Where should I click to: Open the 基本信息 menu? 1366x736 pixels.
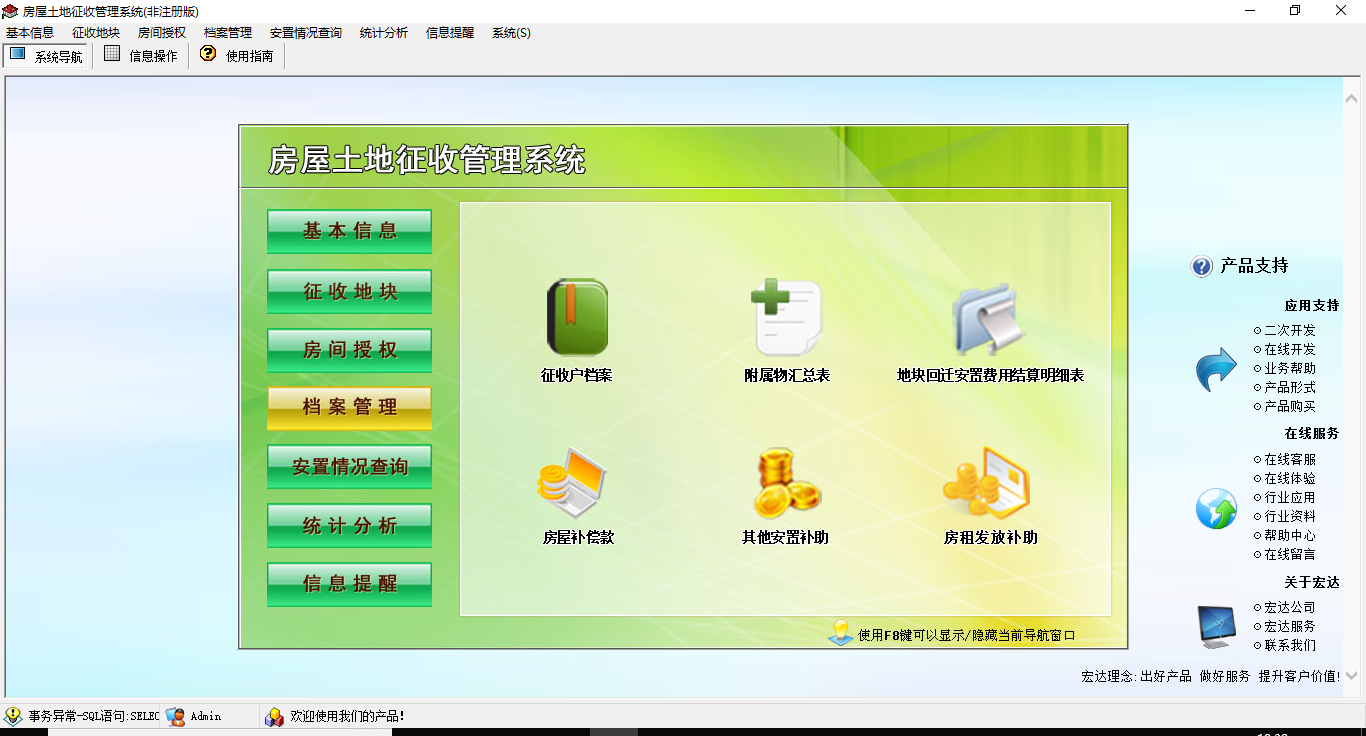(x=30, y=33)
